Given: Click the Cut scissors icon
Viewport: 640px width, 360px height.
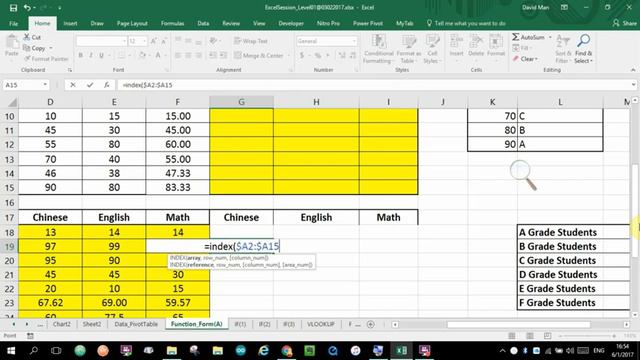Looking at the screenshot, I should pyautogui.click(x=27, y=37).
